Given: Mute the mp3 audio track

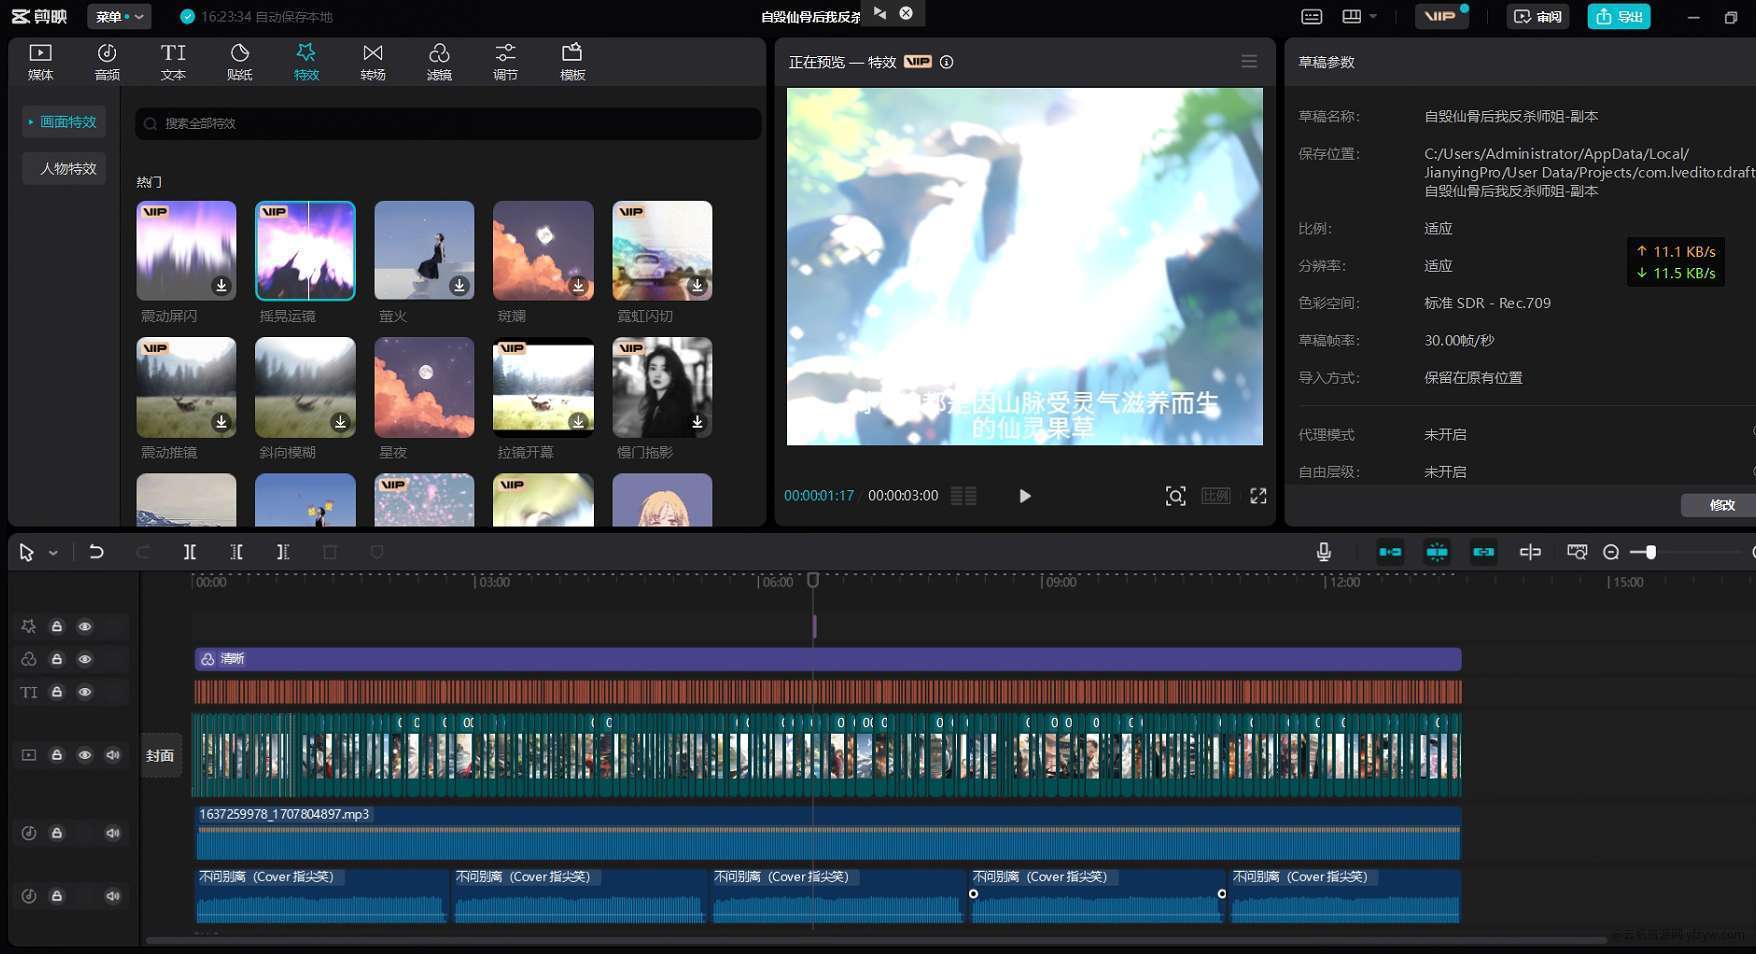Looking at the screenshot, I should (x=113, y=833).
